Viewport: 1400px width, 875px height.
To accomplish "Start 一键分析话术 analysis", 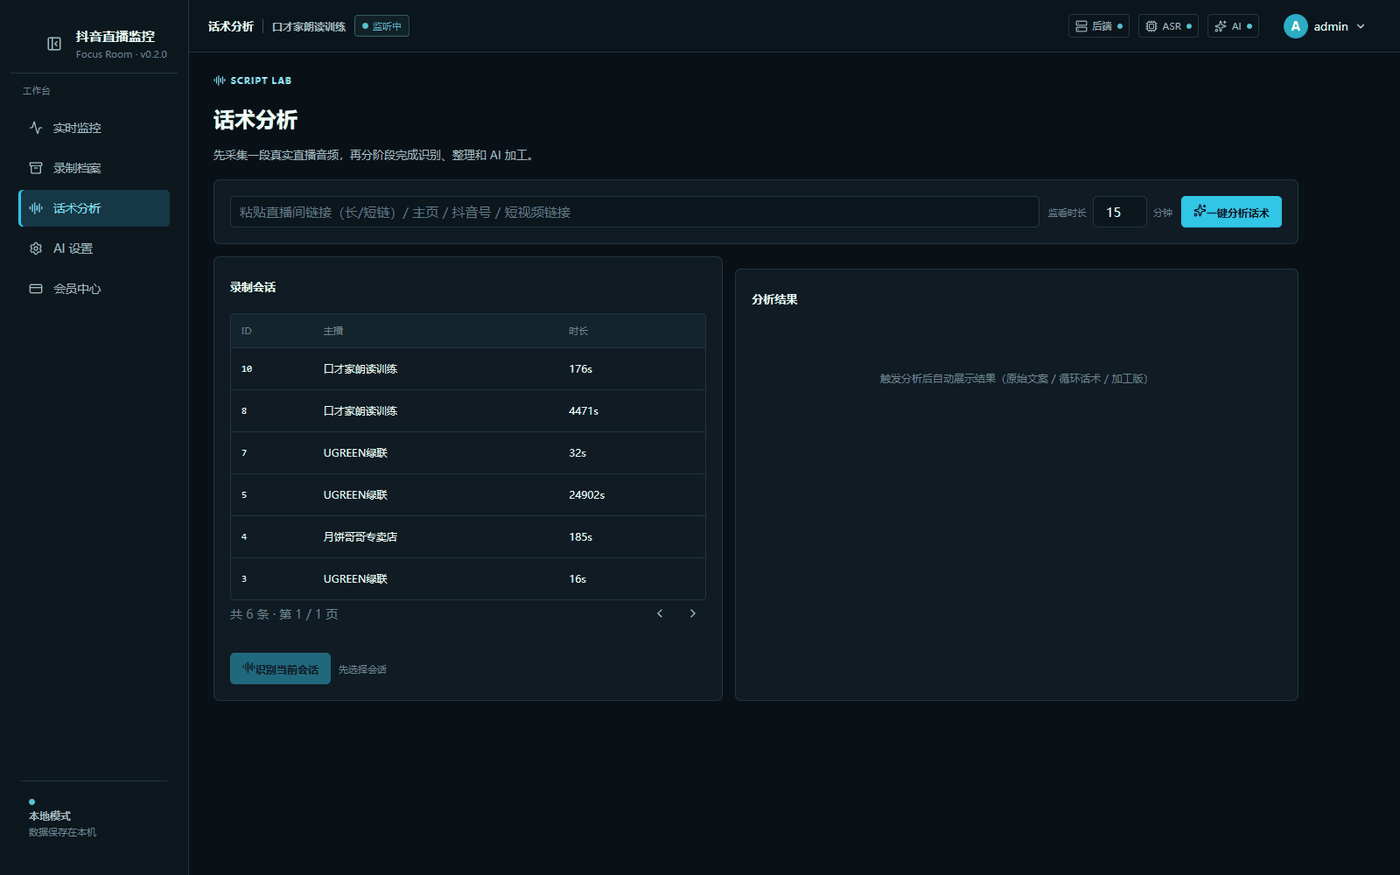I will click(x=1231, y=212).
